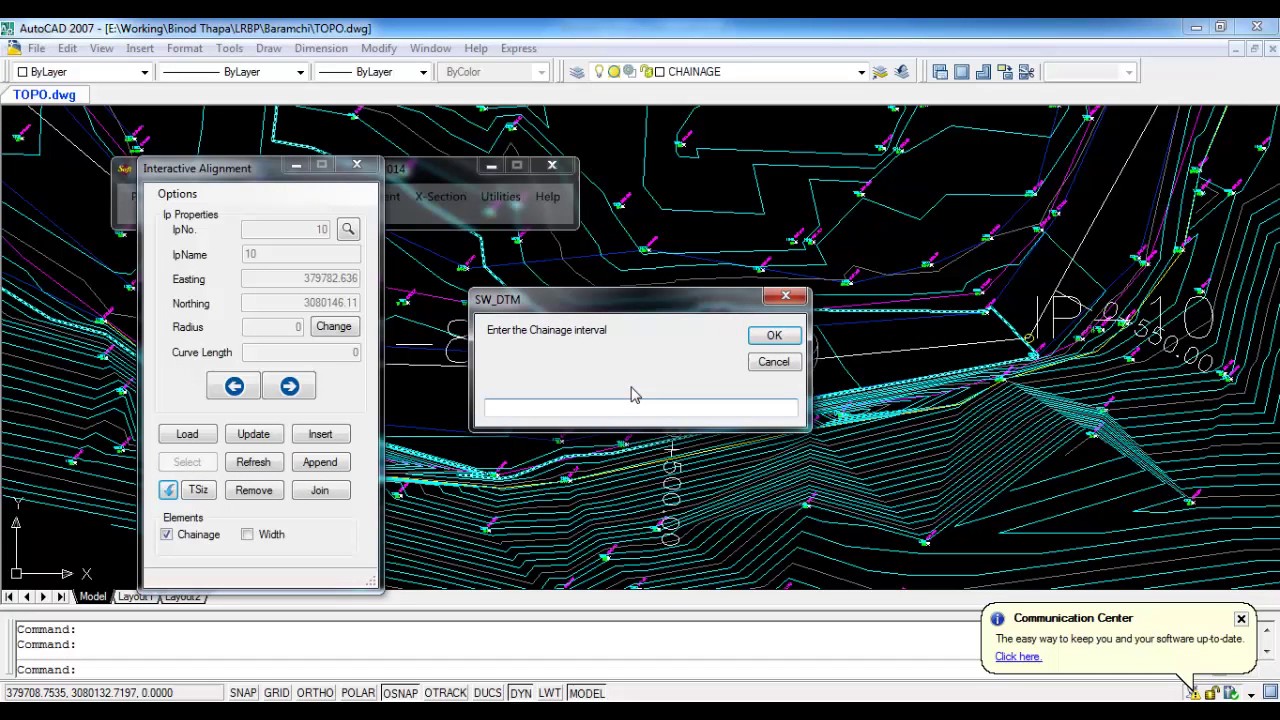Toggle POLAR tracking in status bar
Image resolution: width=1280 pixels, height=720 pixels.
click(x=358, y=693)
